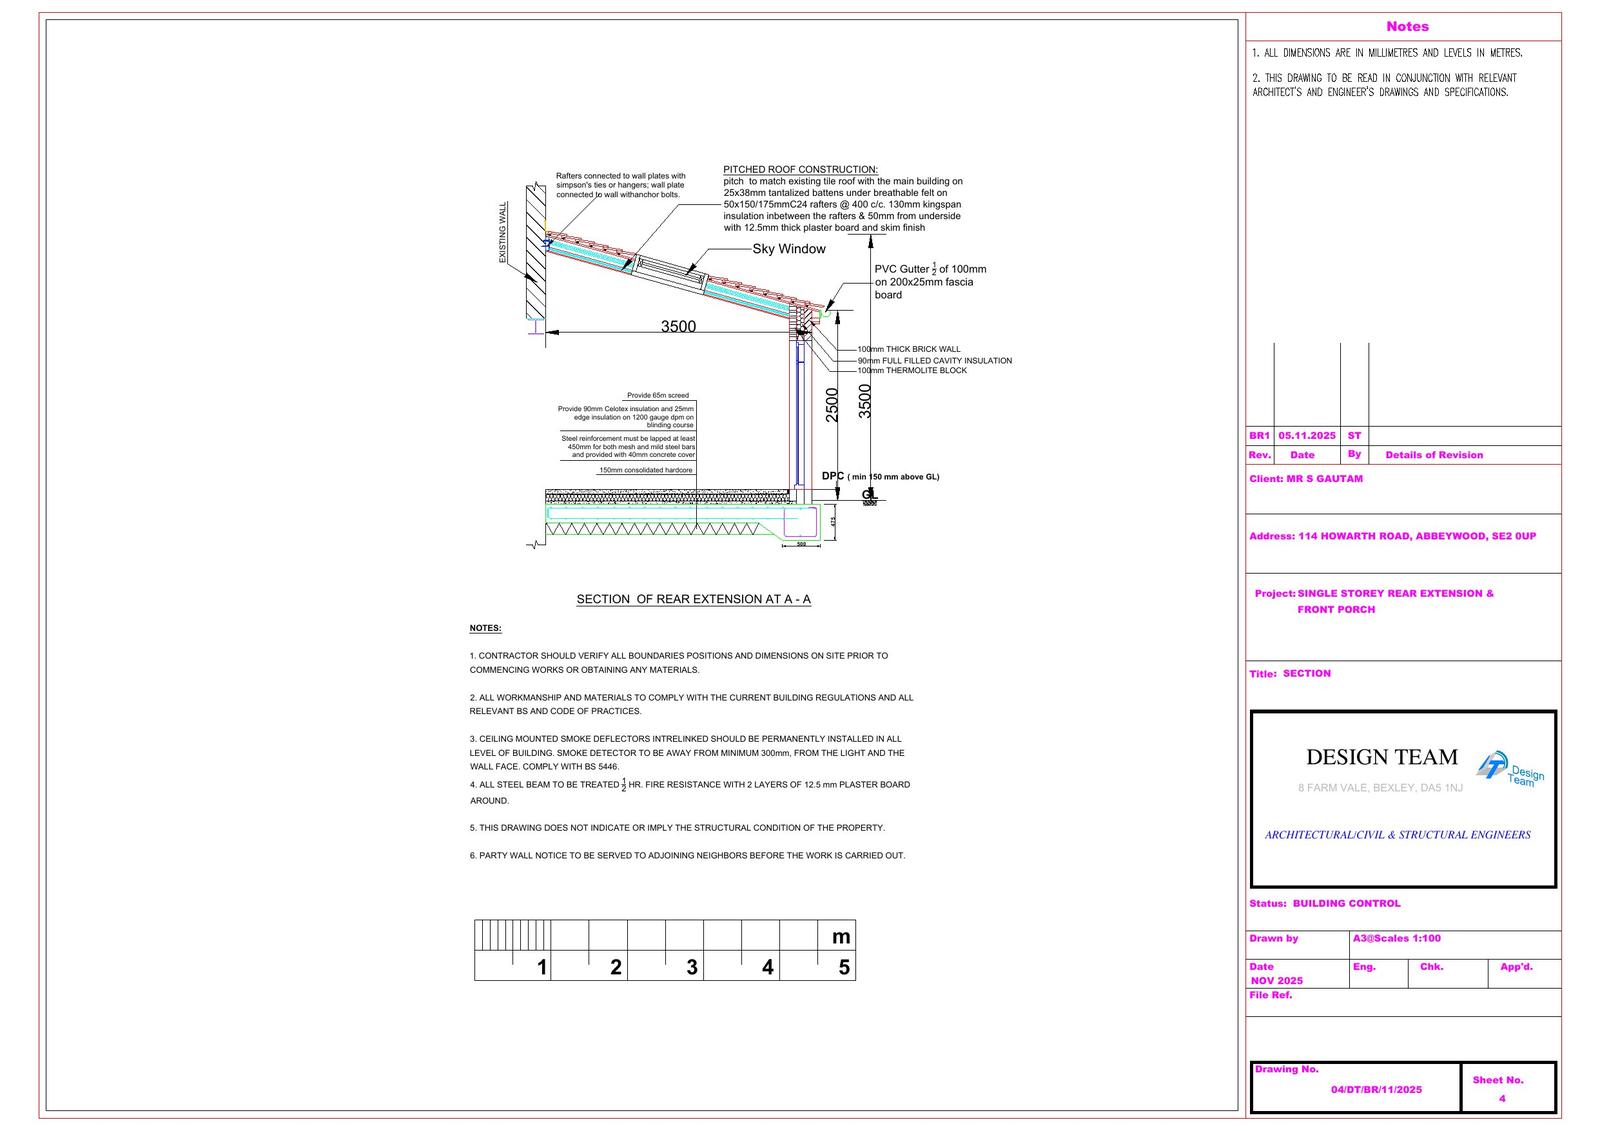This screenshot has width=1600, height=1131.
Task: Click the horizontal 3500 dimension text
Action: (678, 326)
